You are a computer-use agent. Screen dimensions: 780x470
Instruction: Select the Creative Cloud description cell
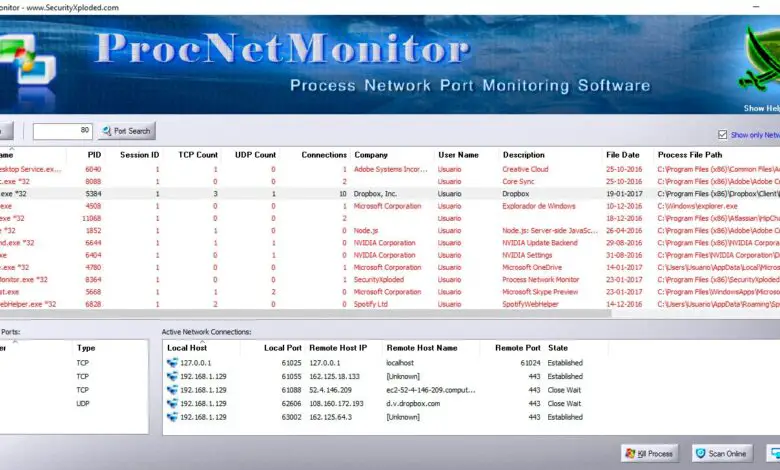(525, 170)
